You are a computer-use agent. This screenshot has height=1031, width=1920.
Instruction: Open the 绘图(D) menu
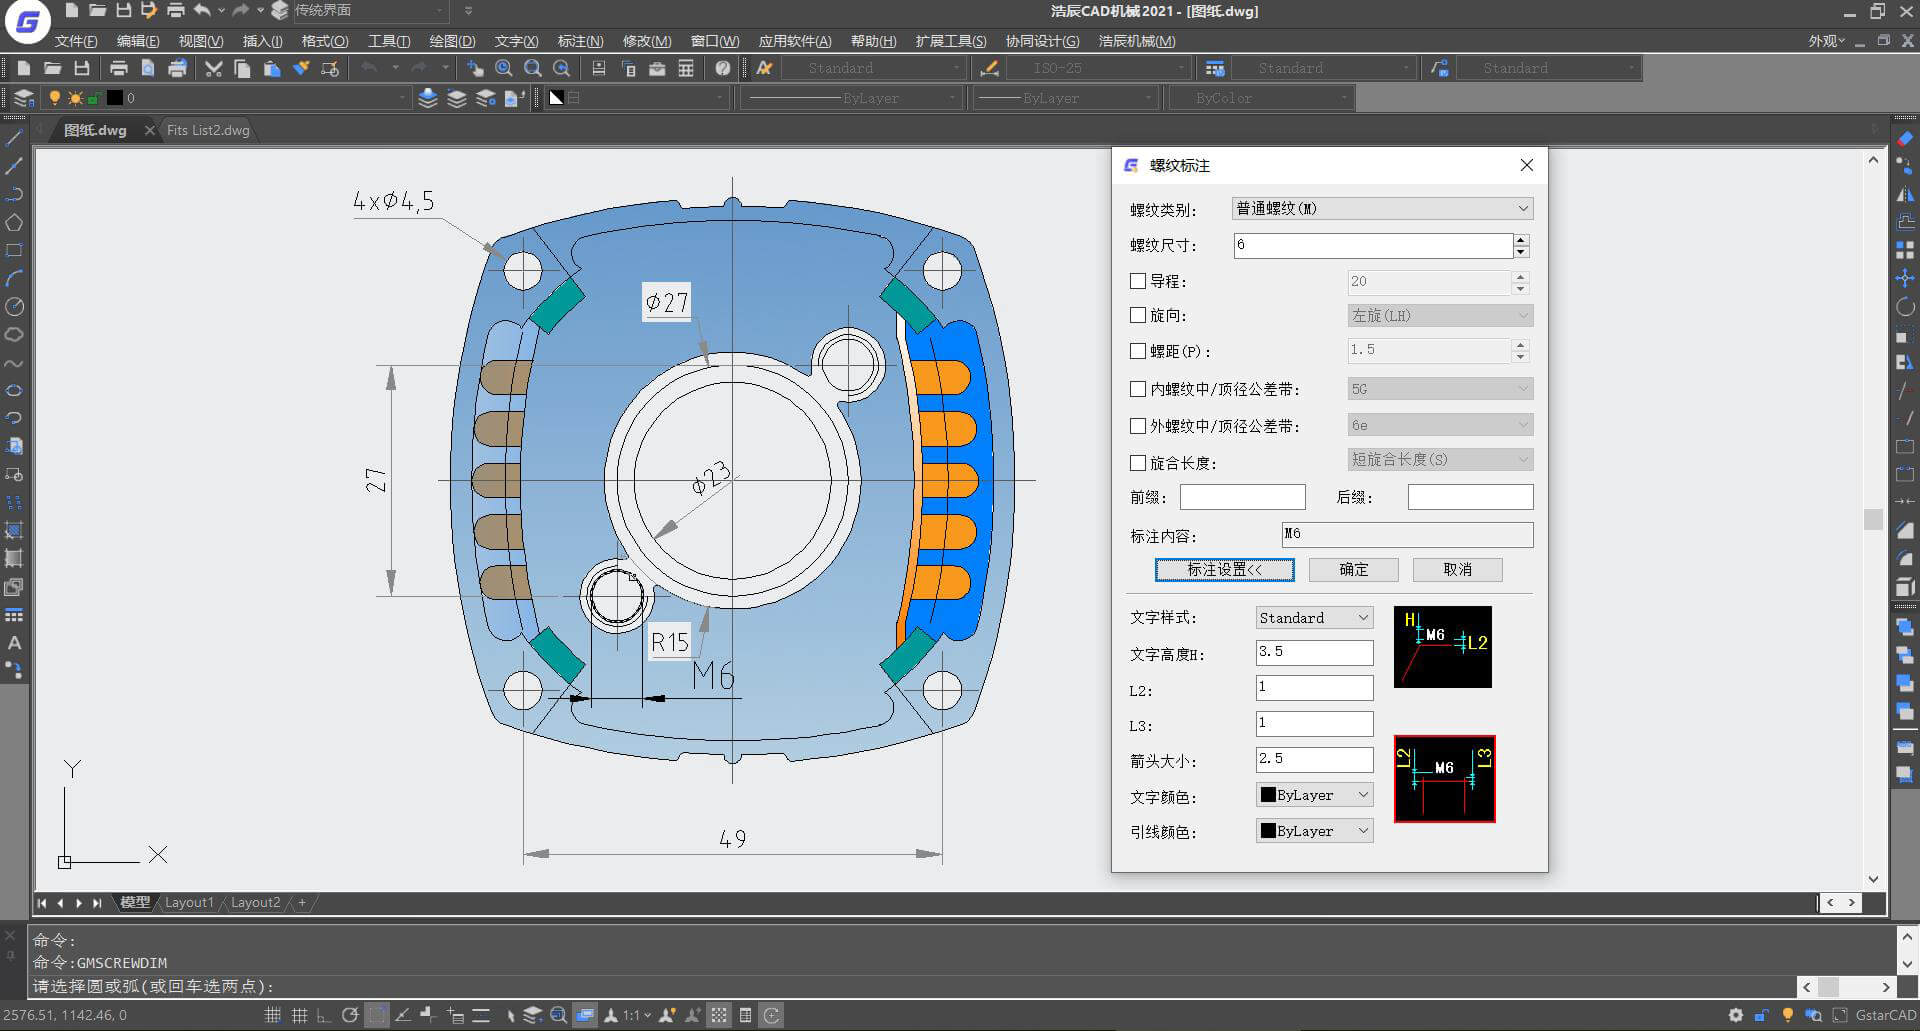tap(451, 41)
